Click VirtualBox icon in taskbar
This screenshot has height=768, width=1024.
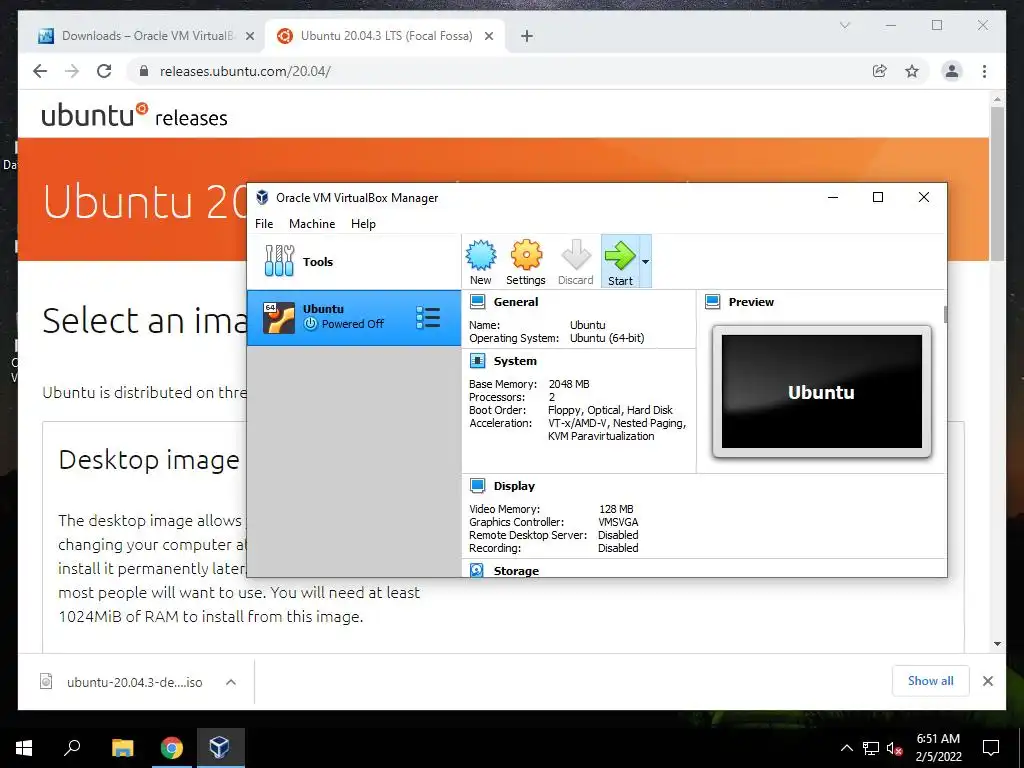click(220, 748)
